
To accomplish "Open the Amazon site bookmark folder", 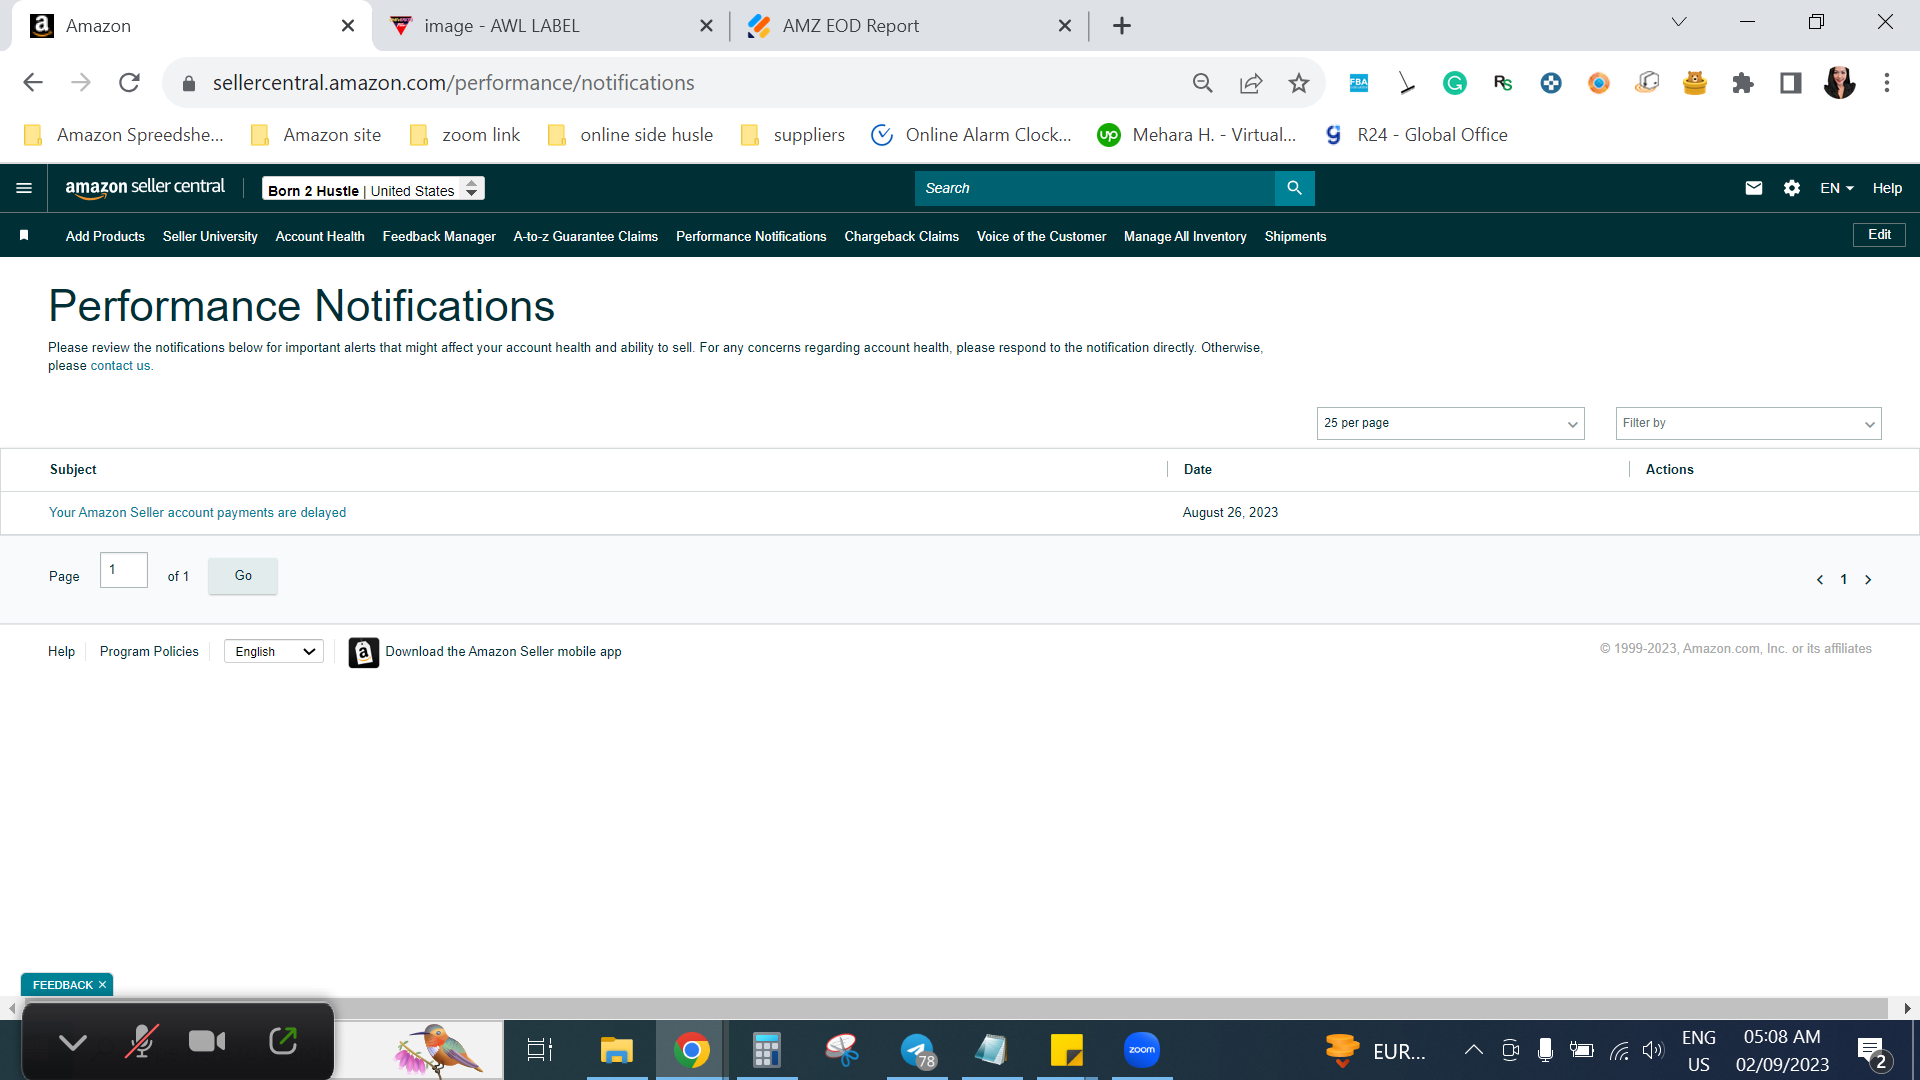I will 316,135.
